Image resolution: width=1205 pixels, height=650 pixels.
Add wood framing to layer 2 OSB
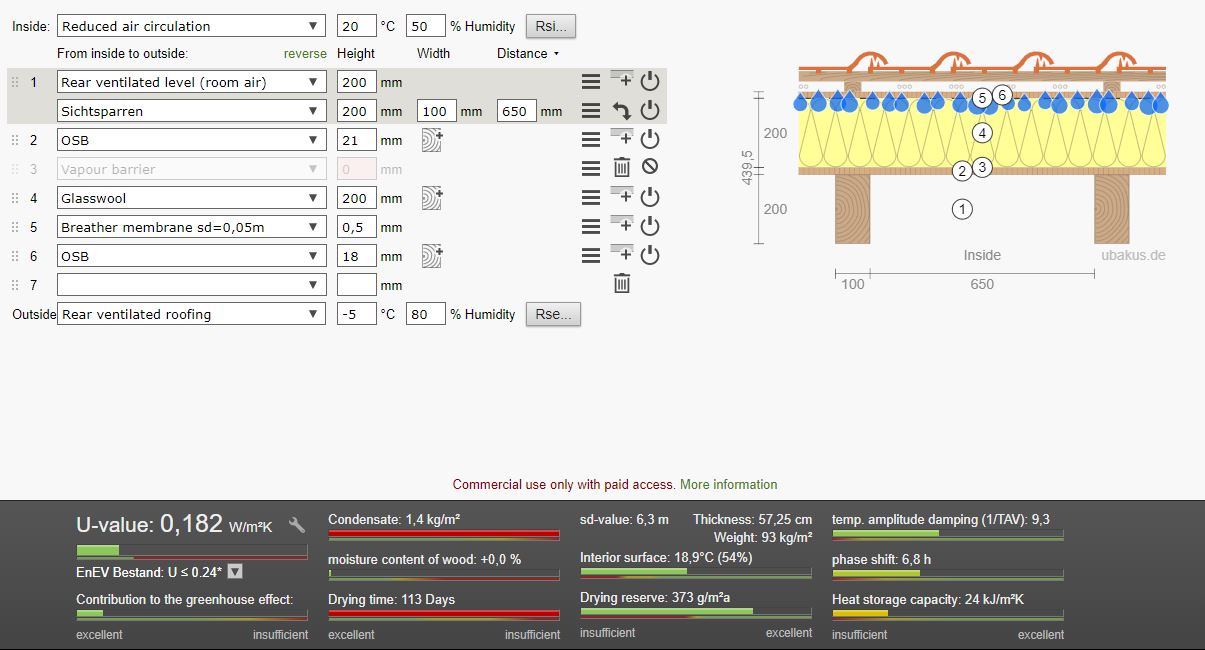coord(432,140)
